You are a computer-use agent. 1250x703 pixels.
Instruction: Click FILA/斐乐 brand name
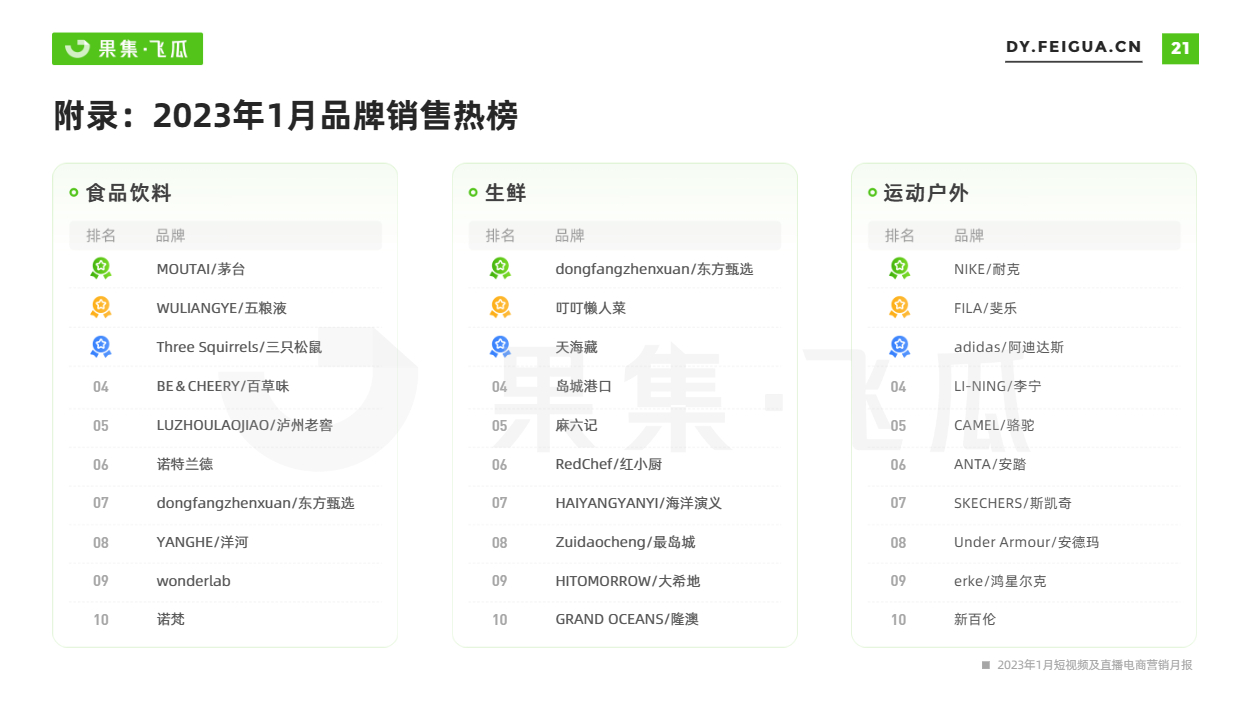(x=985, y=308)
